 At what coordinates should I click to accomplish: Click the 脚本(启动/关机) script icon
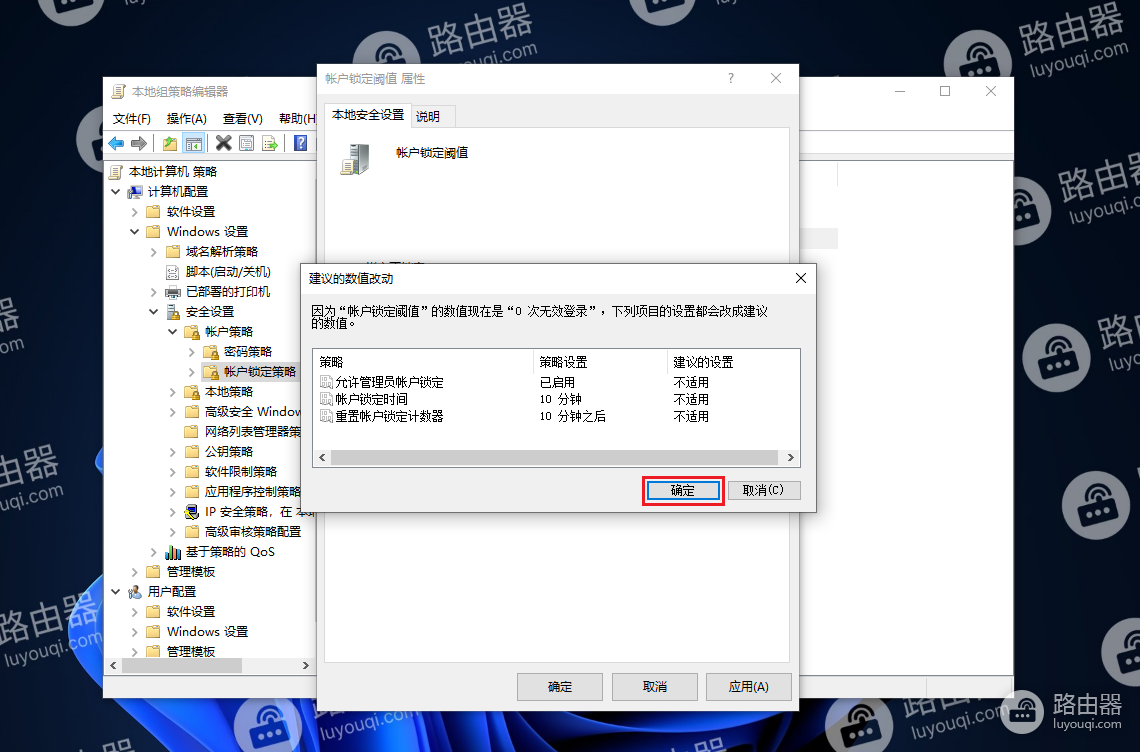pos(172,272)
